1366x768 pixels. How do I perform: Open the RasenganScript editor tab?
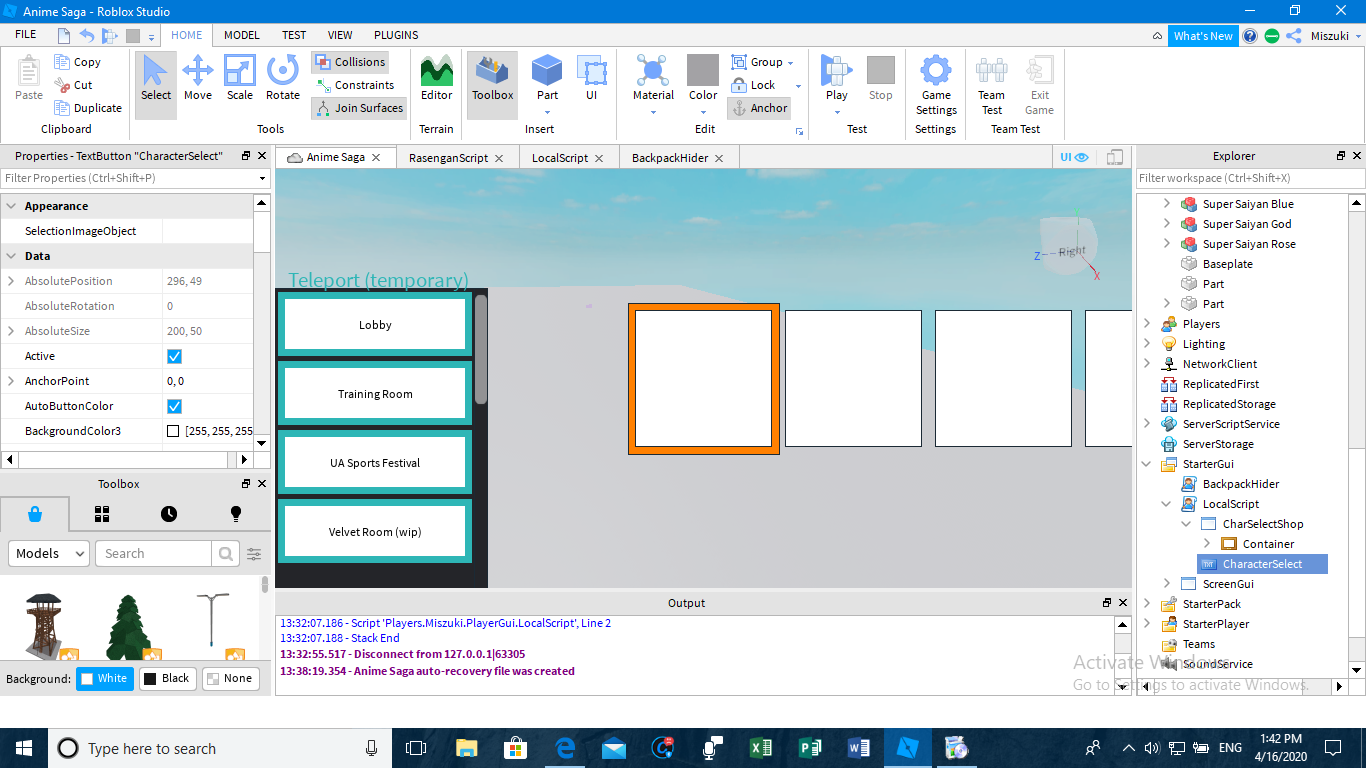[448, 158]
